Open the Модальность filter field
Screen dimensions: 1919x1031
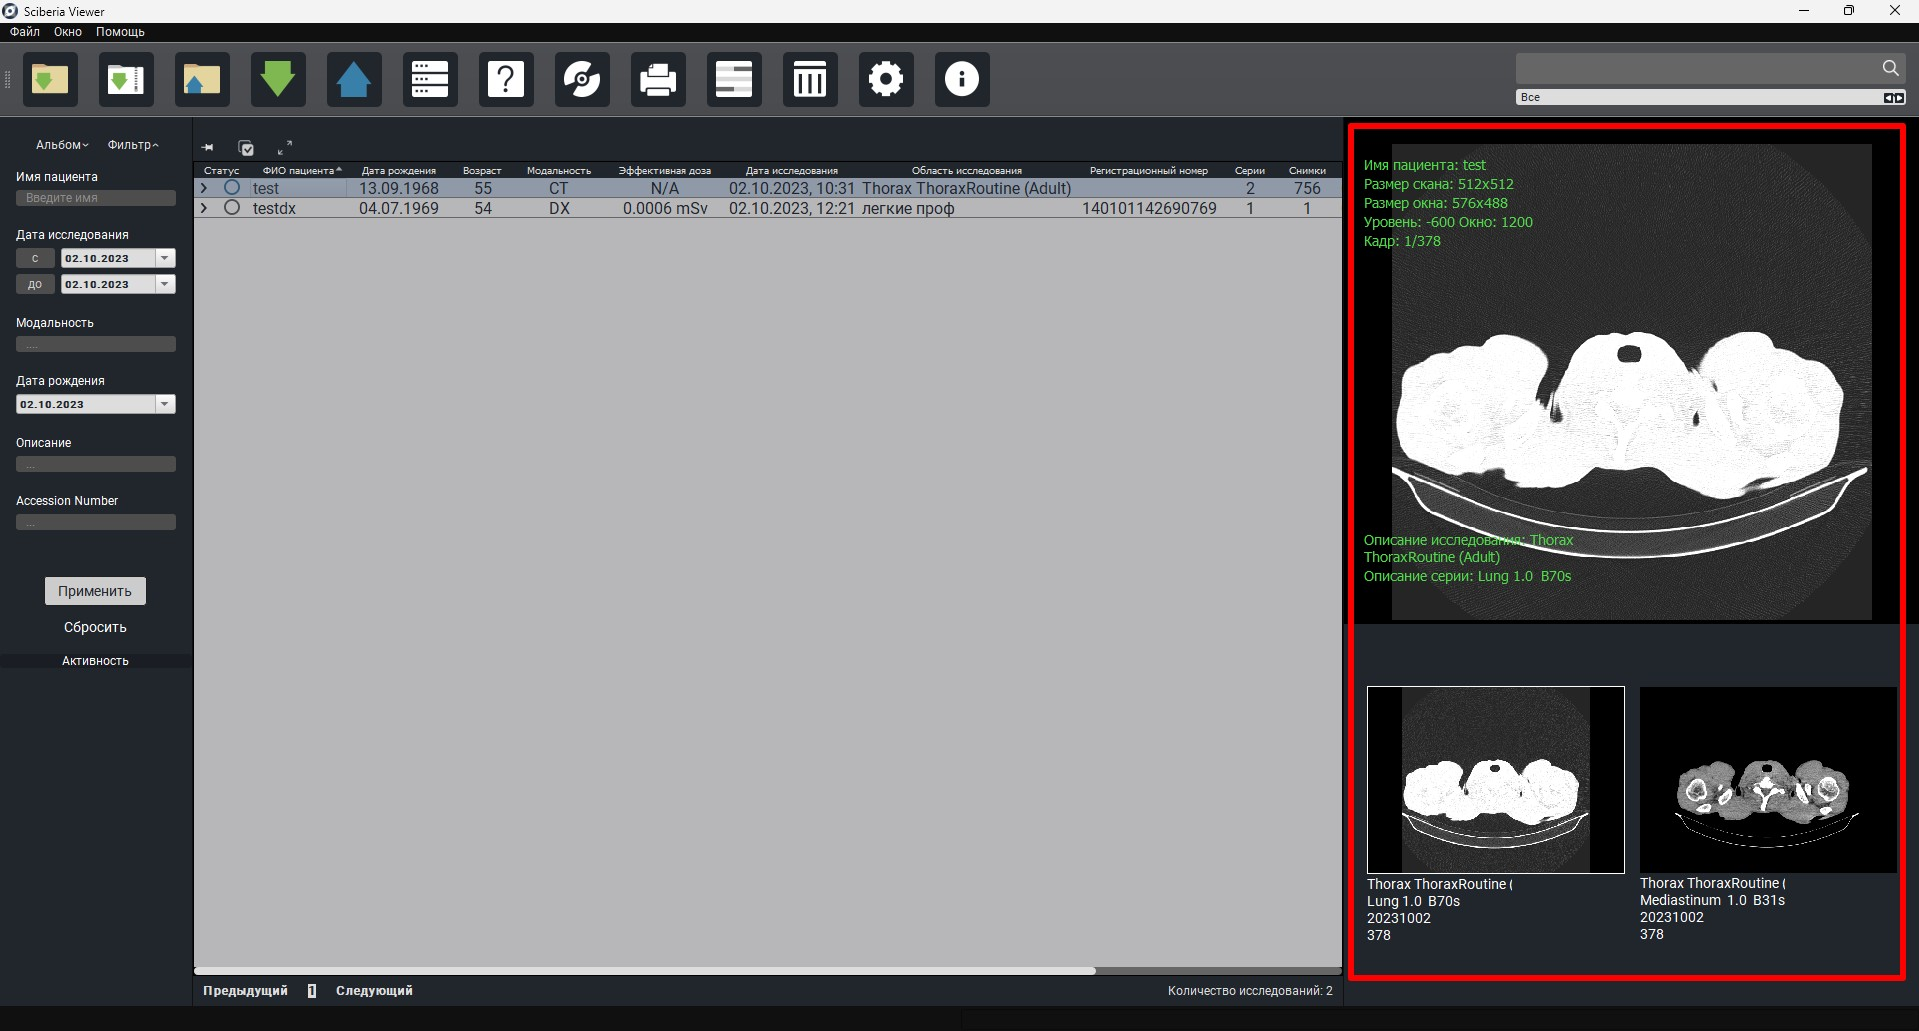(x=96, y=344)
